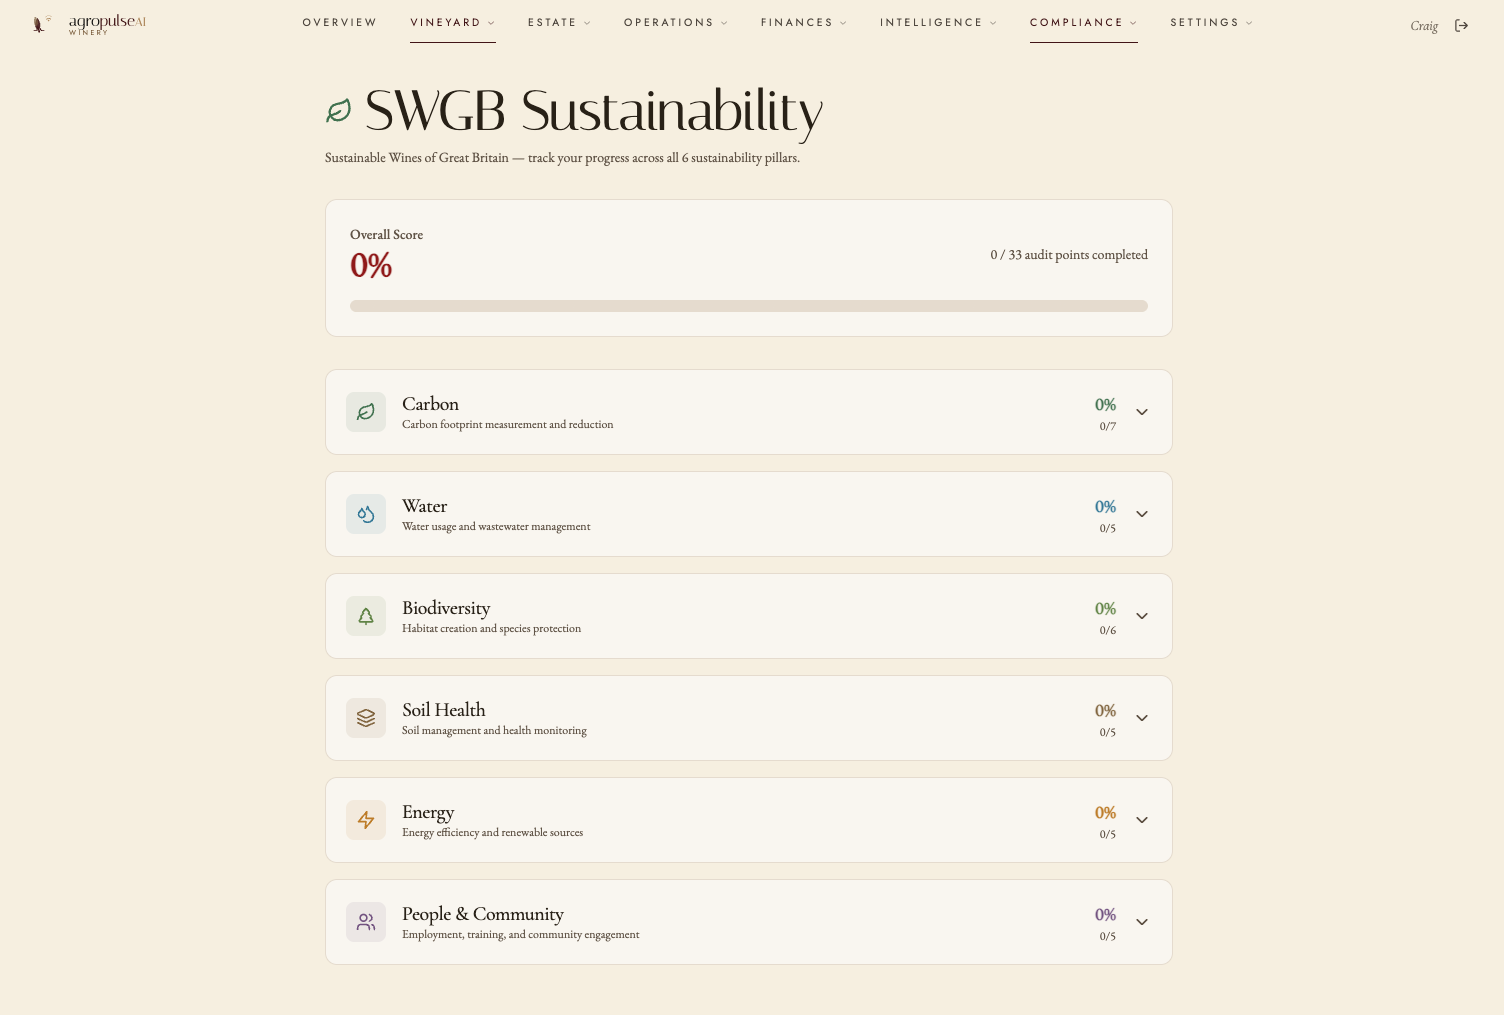Click the Water pillar droplets icon
Screen dimensions: 1504x1015
366,514
